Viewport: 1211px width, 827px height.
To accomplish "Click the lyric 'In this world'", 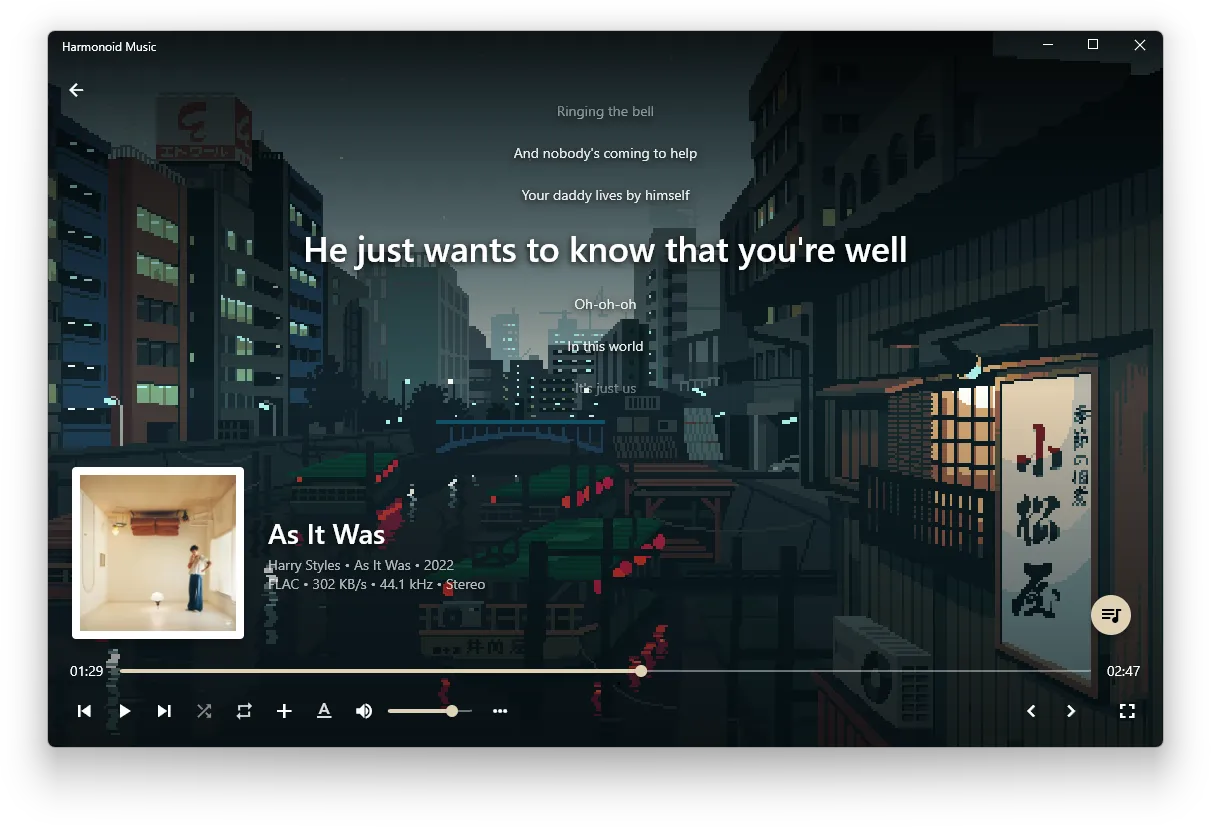I will coord(605,346).
